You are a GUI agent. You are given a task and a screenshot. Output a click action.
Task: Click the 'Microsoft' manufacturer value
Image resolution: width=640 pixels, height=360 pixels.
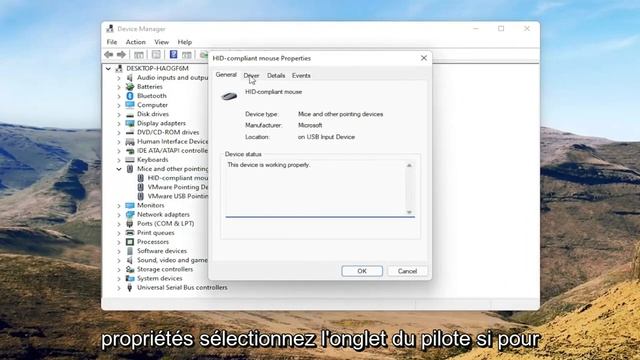[310, 125]
